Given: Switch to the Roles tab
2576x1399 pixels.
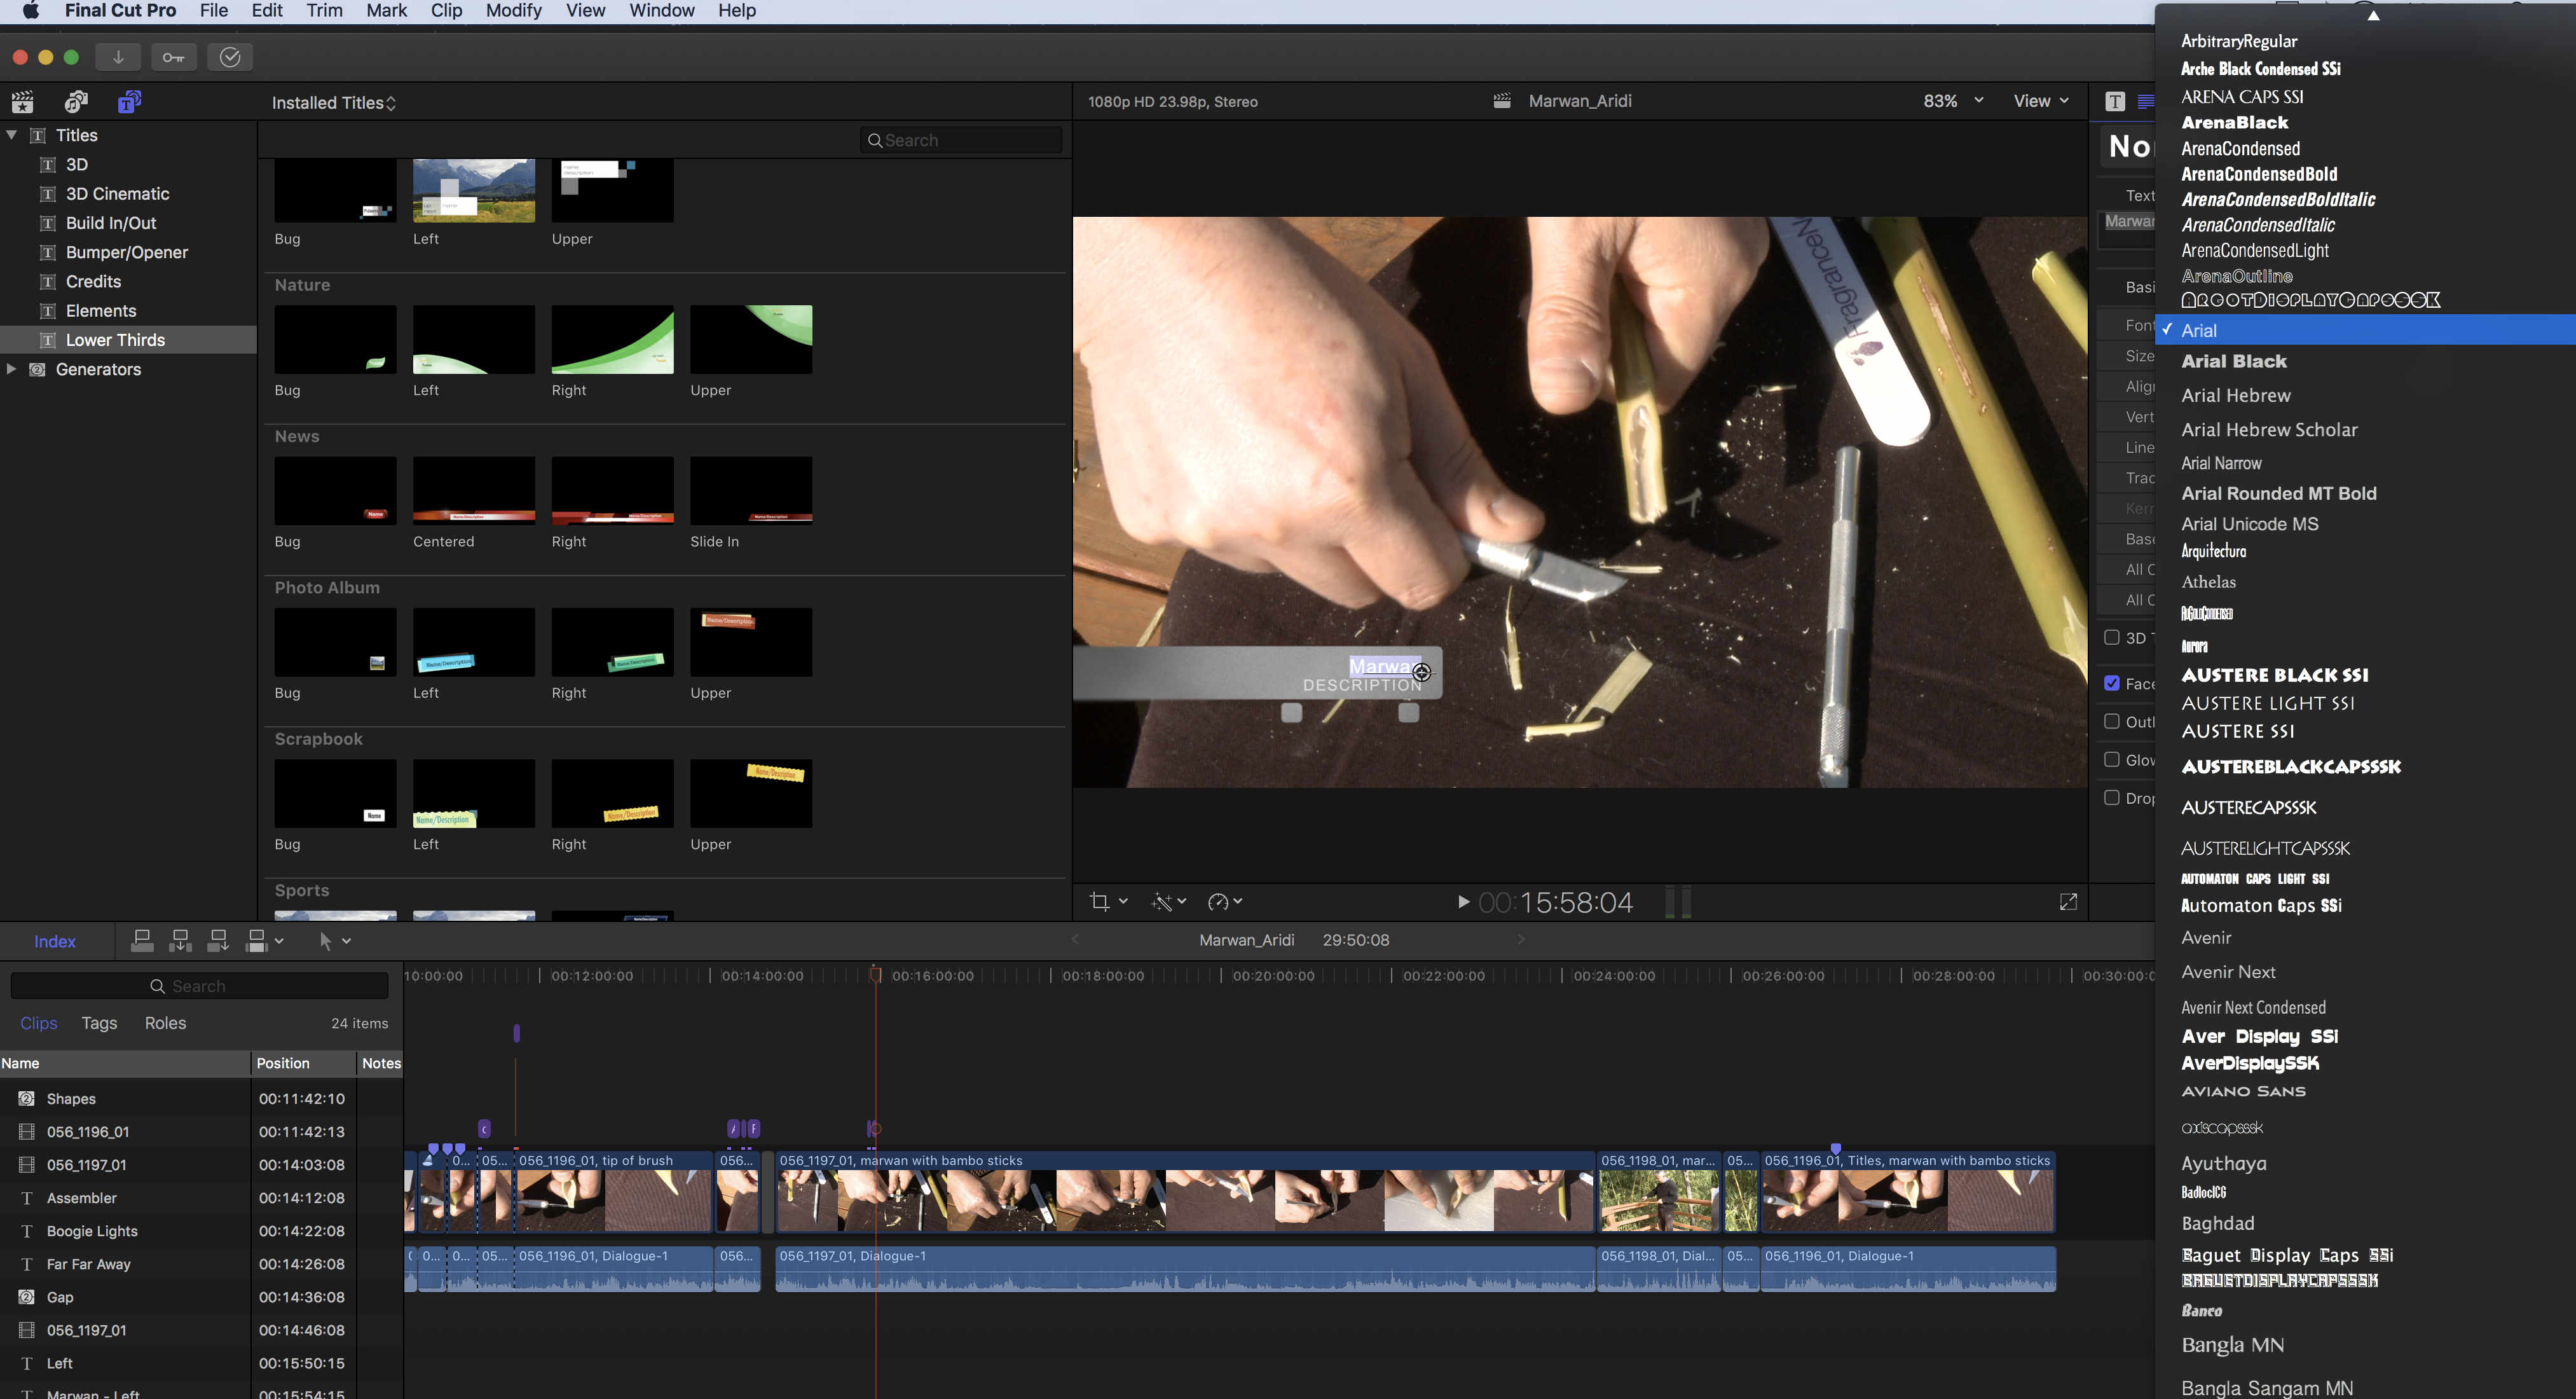Looking at the screenshot, I should [x=165, y=1023].
